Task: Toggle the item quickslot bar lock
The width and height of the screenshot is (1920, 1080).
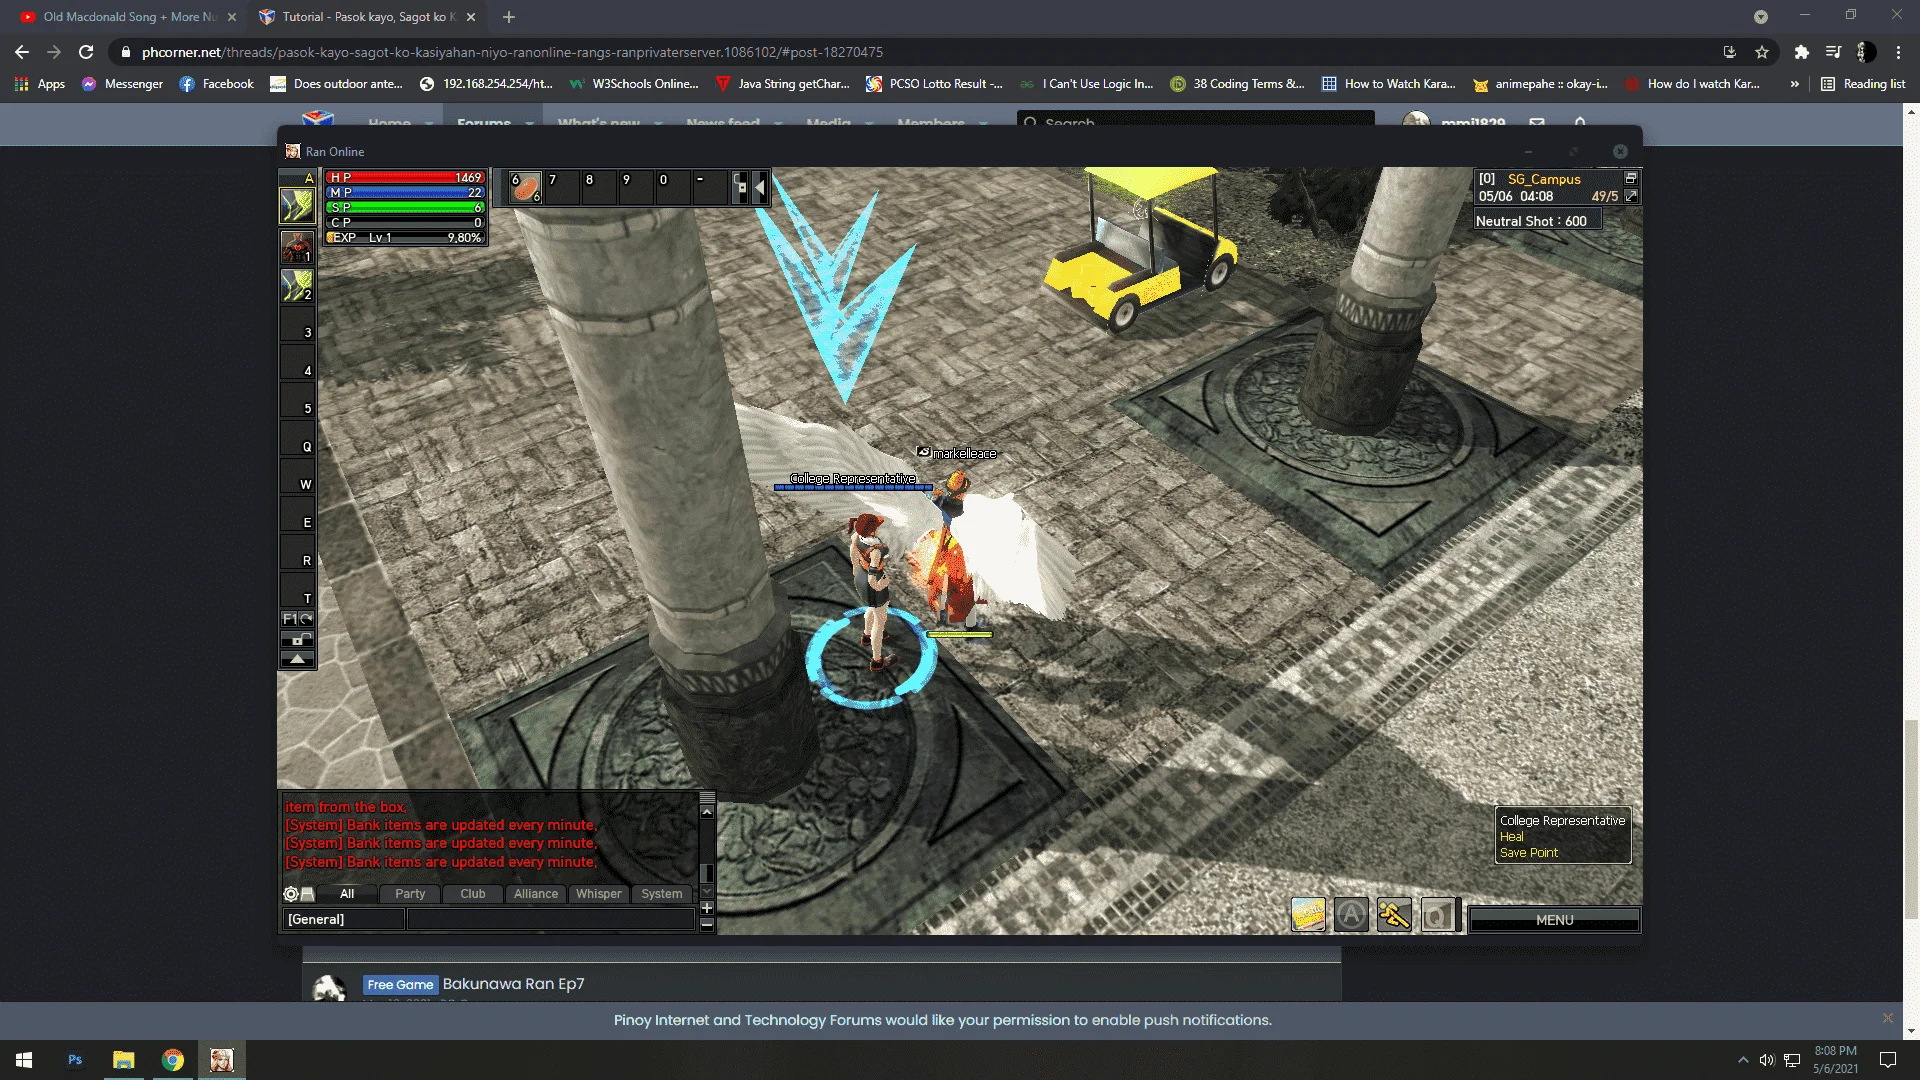Action: pyautogui.click(x=740, y=187)
